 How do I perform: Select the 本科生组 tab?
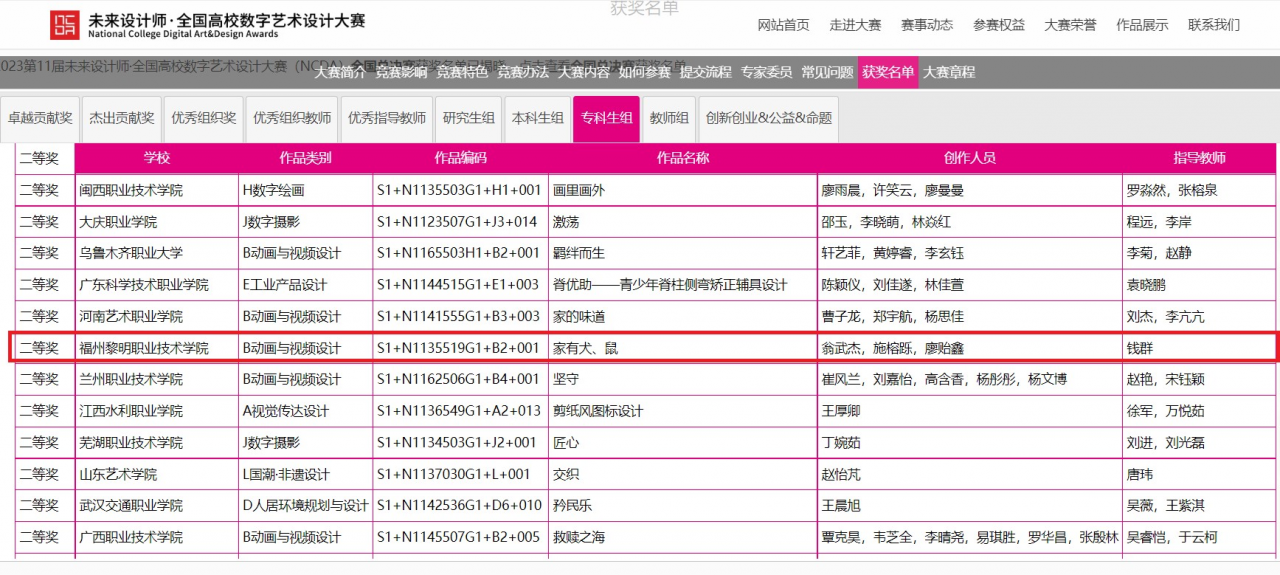pyautogui.click(x=537, y=118)
